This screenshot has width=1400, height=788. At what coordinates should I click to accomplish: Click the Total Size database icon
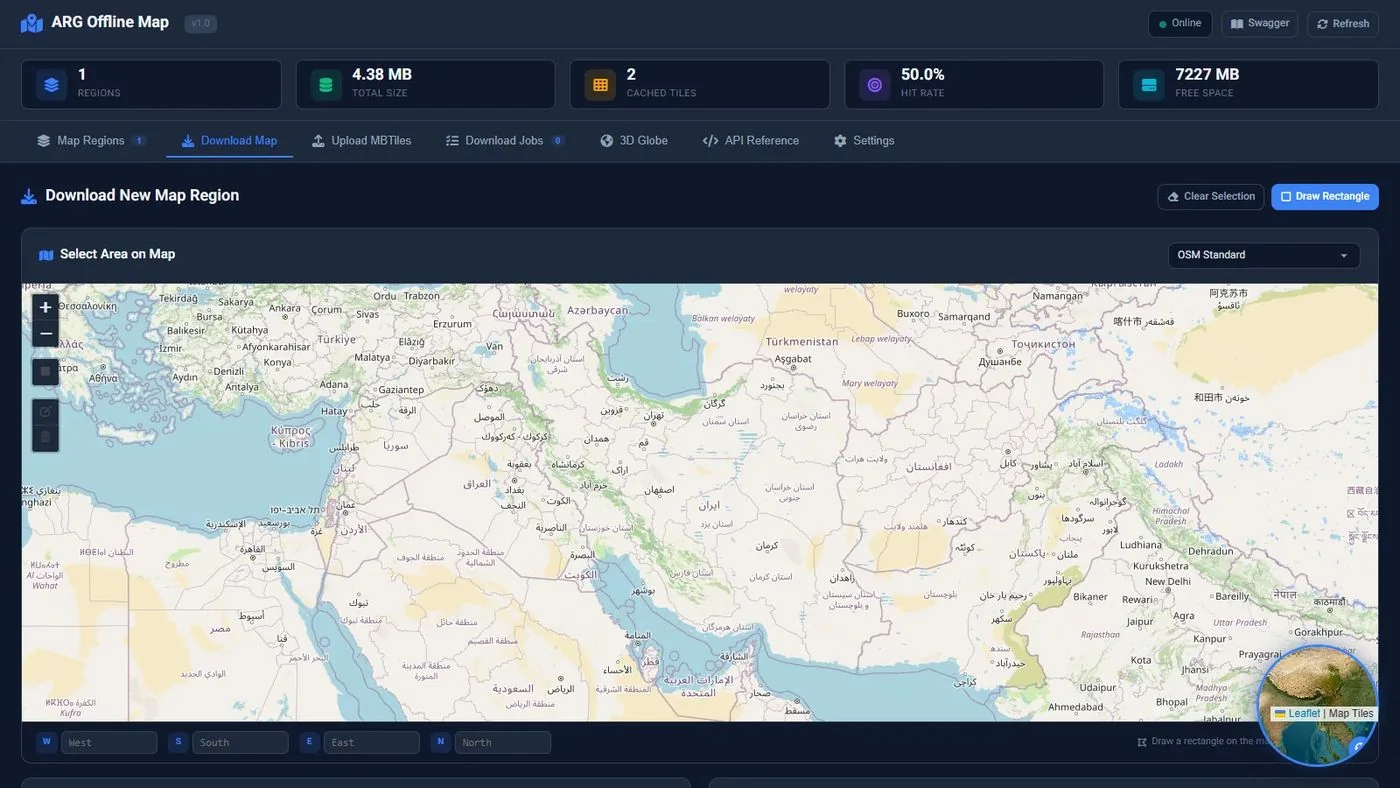tap(326, 85)
